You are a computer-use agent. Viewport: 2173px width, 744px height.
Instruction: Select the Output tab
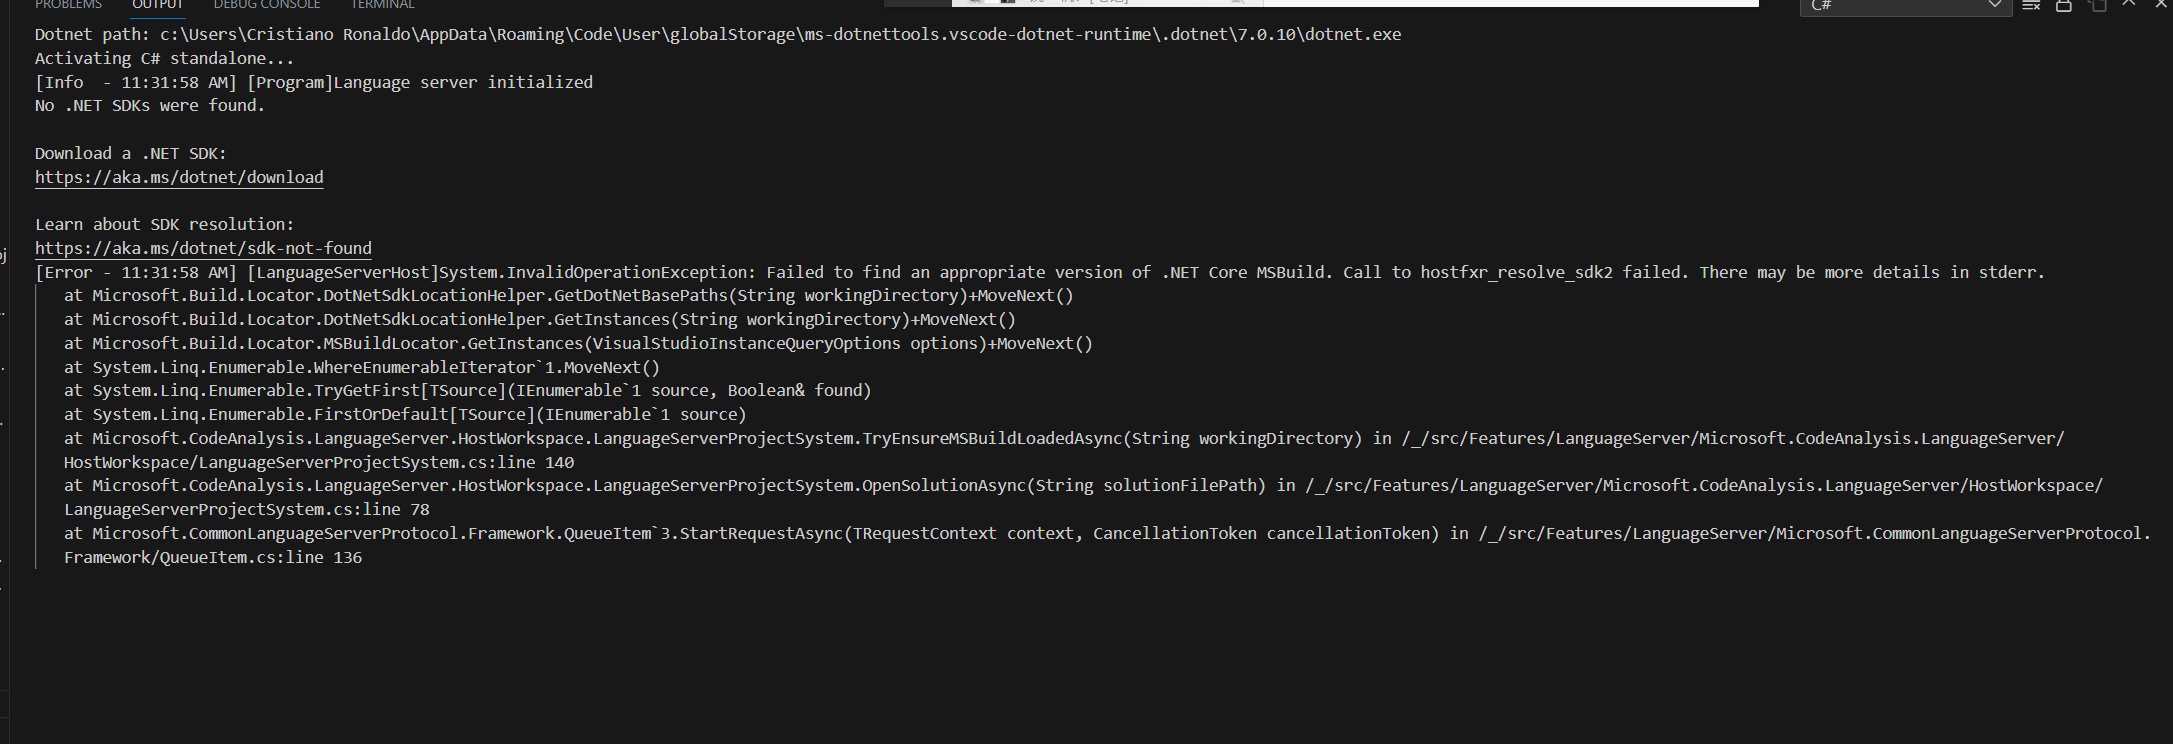coord(158,5)
